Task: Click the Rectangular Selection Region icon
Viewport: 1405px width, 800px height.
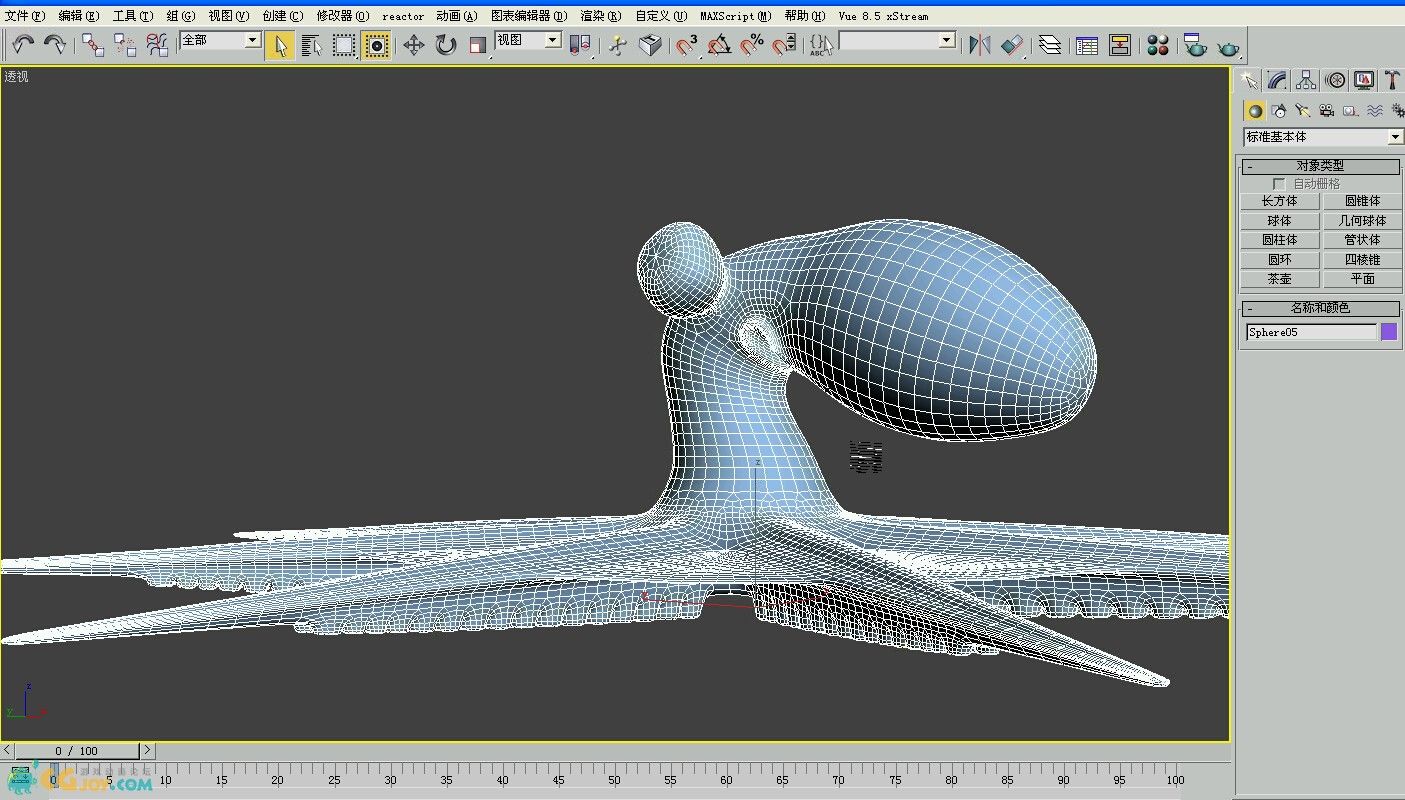Action: pyautogui.click(x=344, y=45)
